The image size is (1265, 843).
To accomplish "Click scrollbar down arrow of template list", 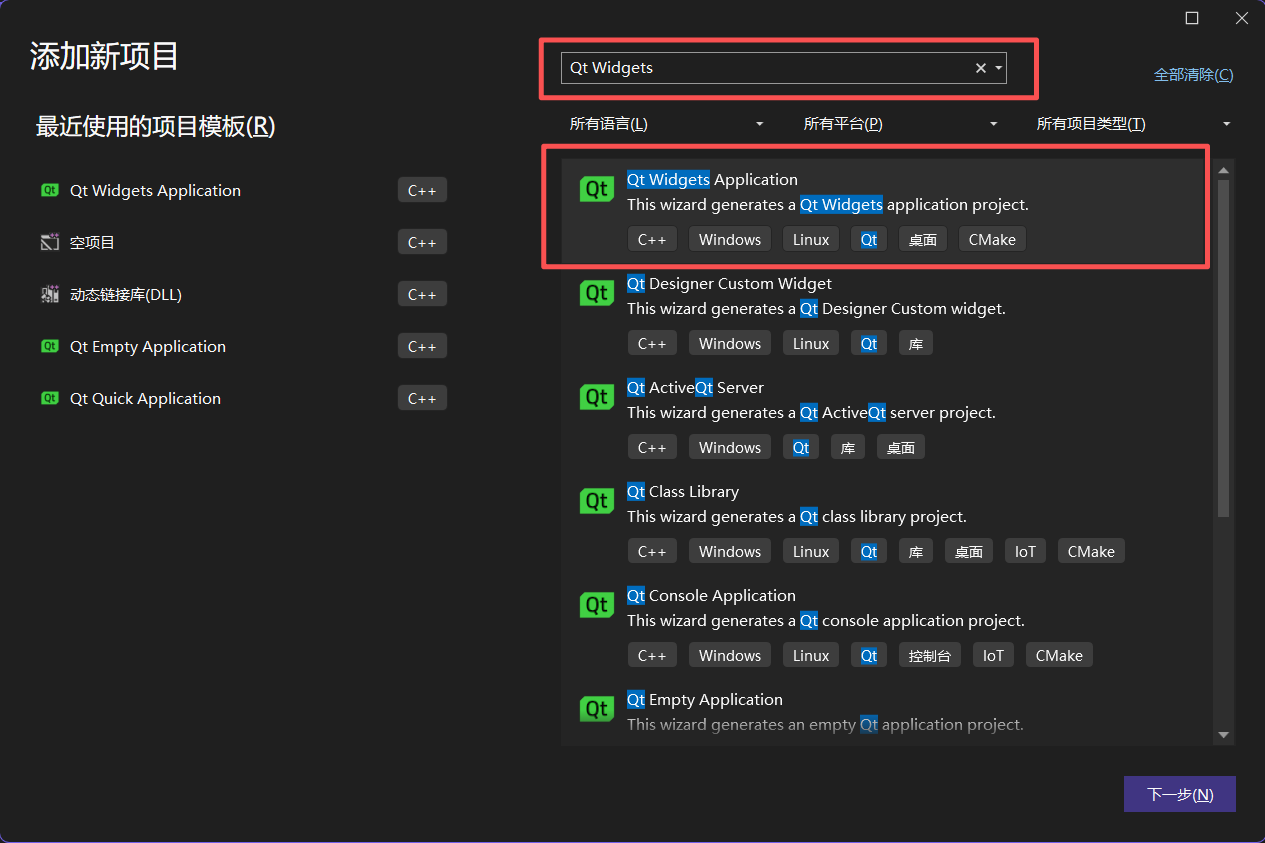I will tap(1223, 735).
